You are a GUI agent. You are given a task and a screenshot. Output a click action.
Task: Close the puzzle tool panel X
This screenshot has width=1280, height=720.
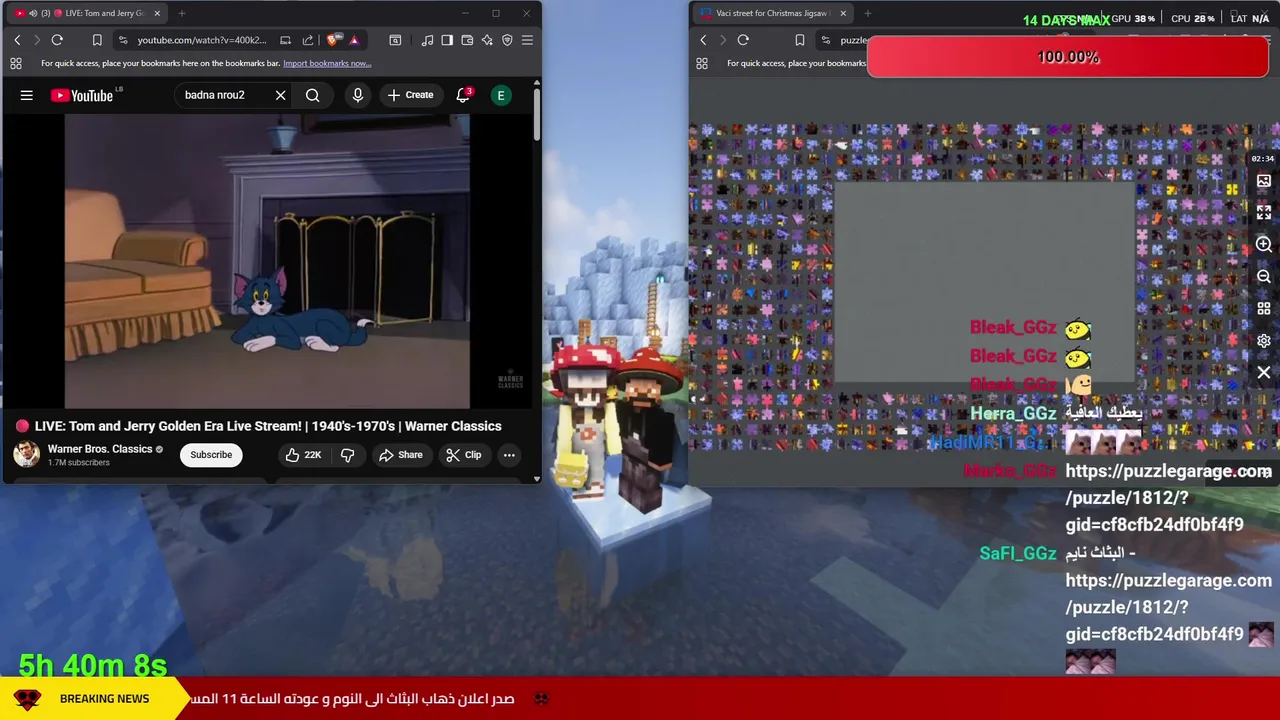[x=1264, y=373]
